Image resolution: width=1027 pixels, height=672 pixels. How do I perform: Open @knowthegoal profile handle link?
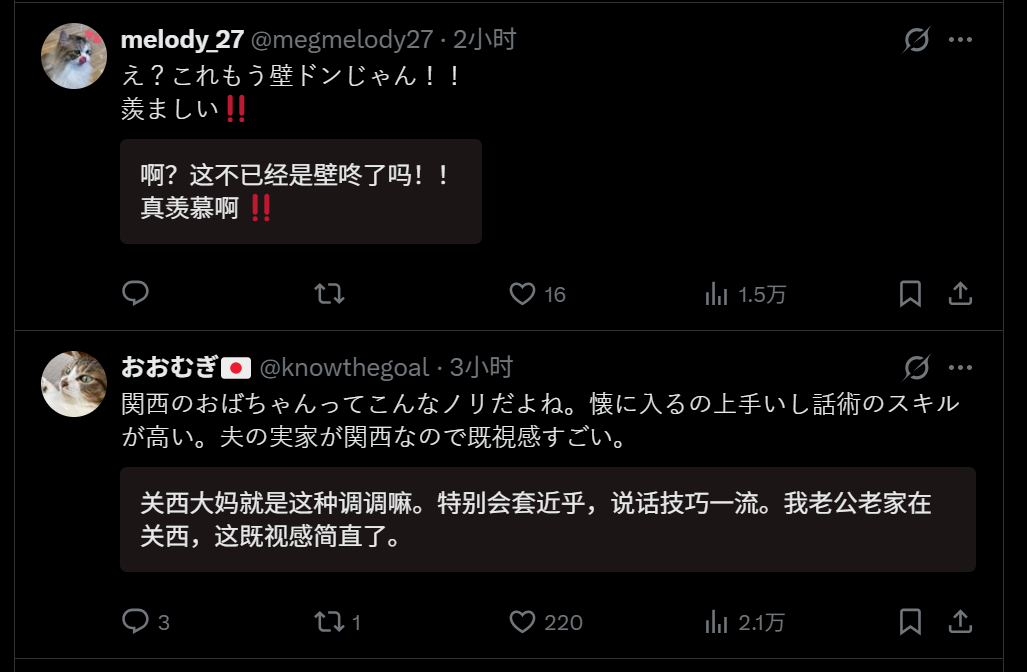(x=345, y=368)
